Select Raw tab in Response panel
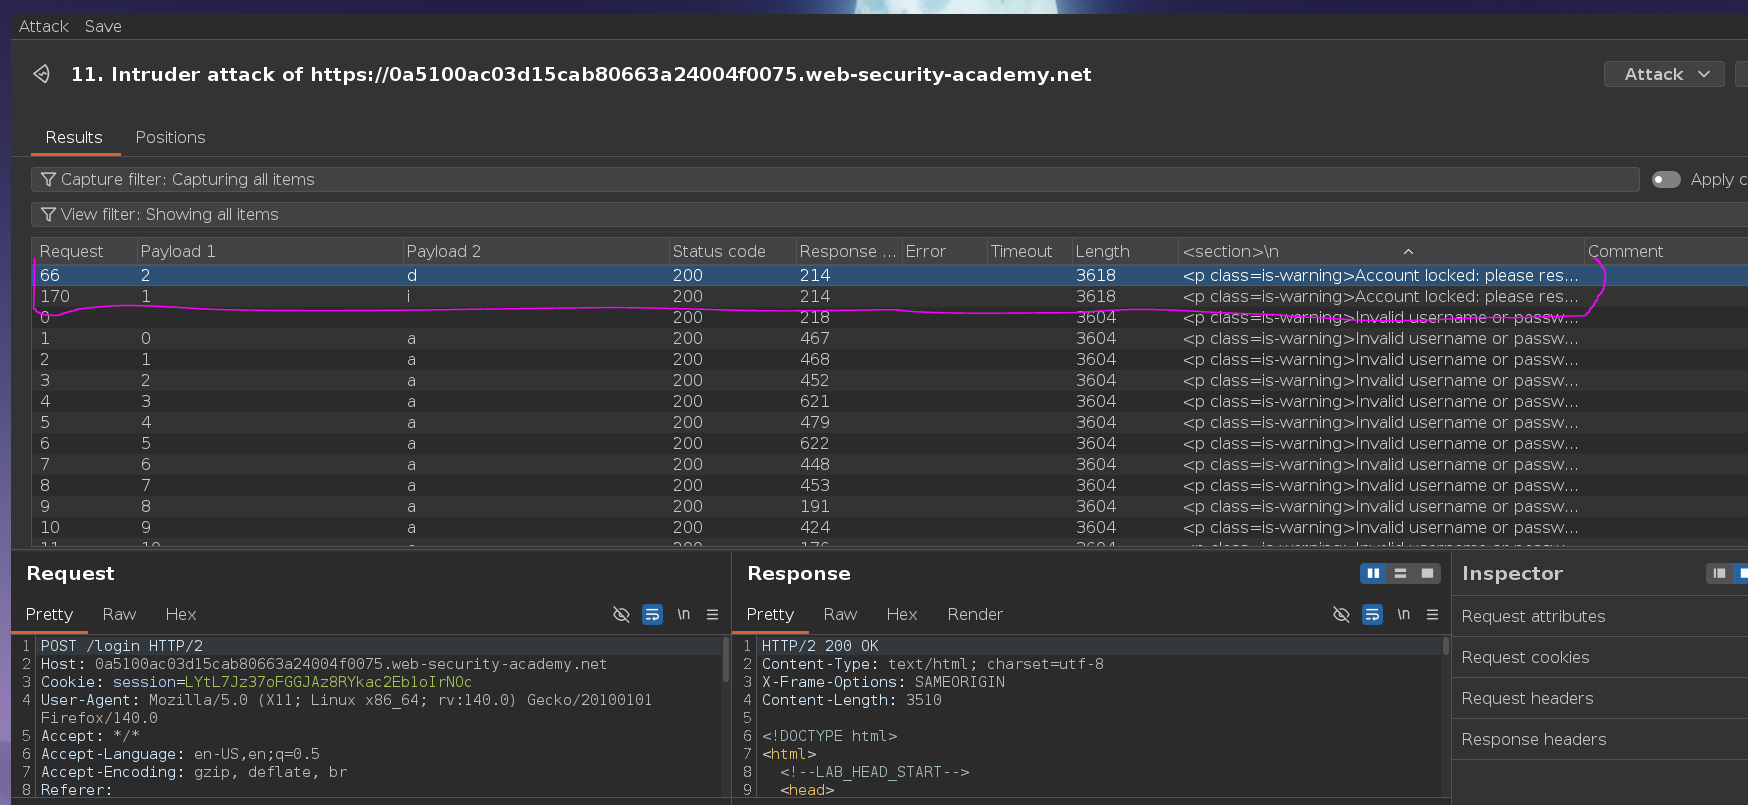Screen dimensions: 1748x805 click(x=840, y=614)
